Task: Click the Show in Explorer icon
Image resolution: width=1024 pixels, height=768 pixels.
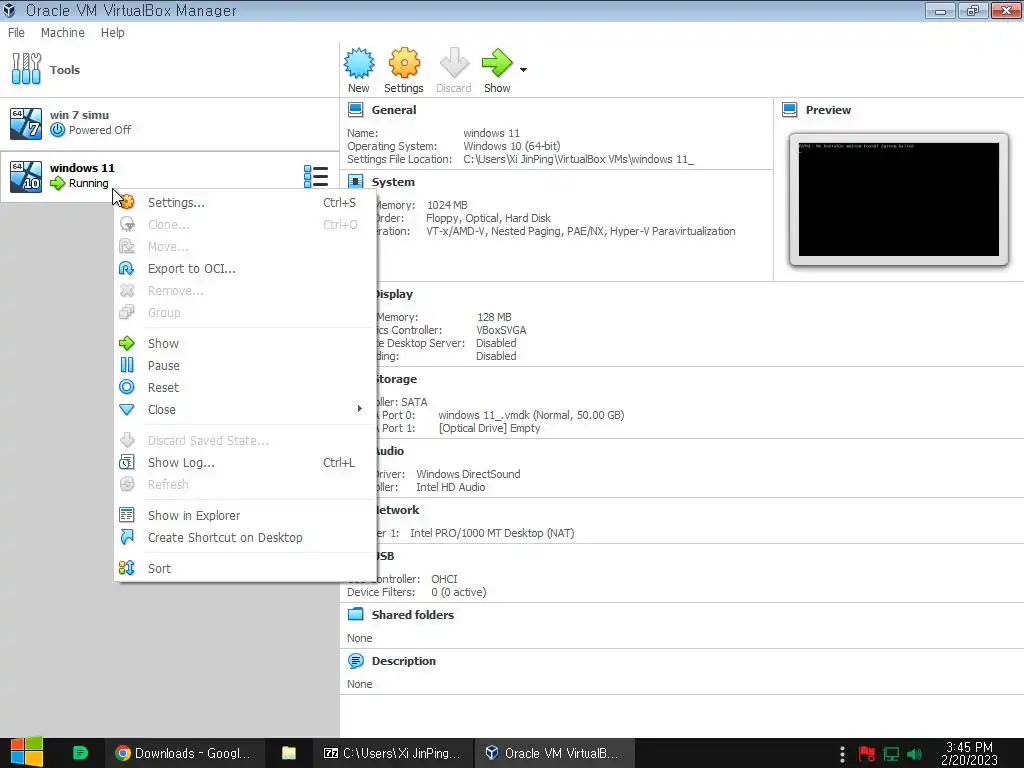Action: [127, 515]
